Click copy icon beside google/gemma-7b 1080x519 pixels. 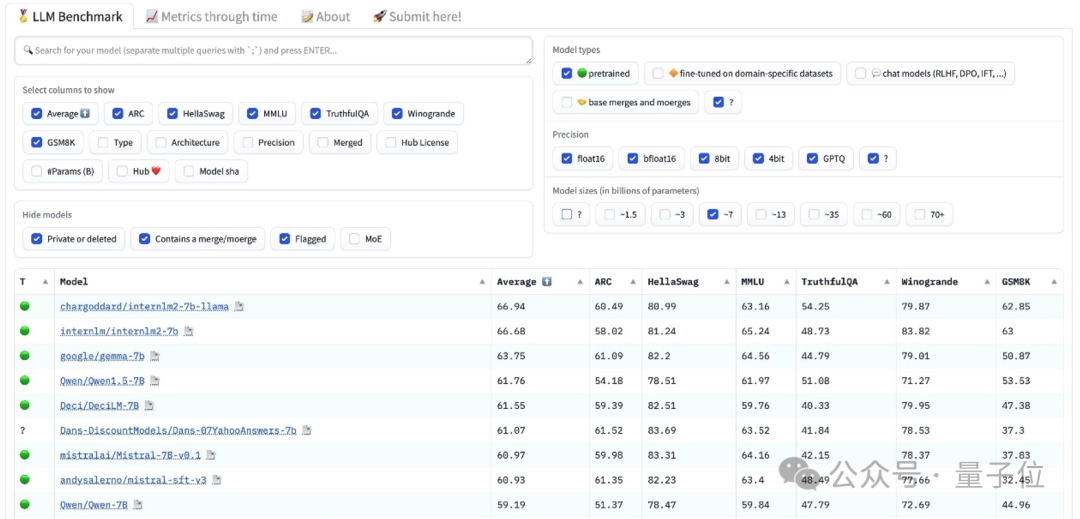pyautogui.click(x=154, y=356)
